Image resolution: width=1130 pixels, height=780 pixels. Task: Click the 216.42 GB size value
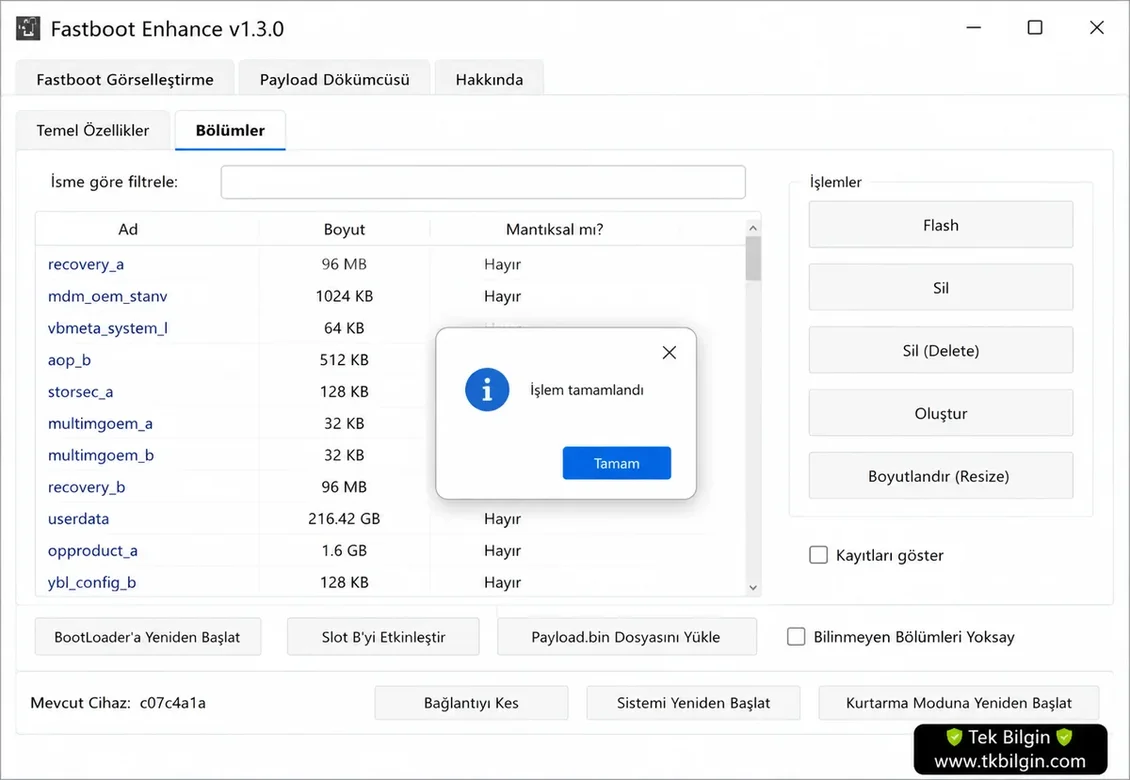click(344, 518)
